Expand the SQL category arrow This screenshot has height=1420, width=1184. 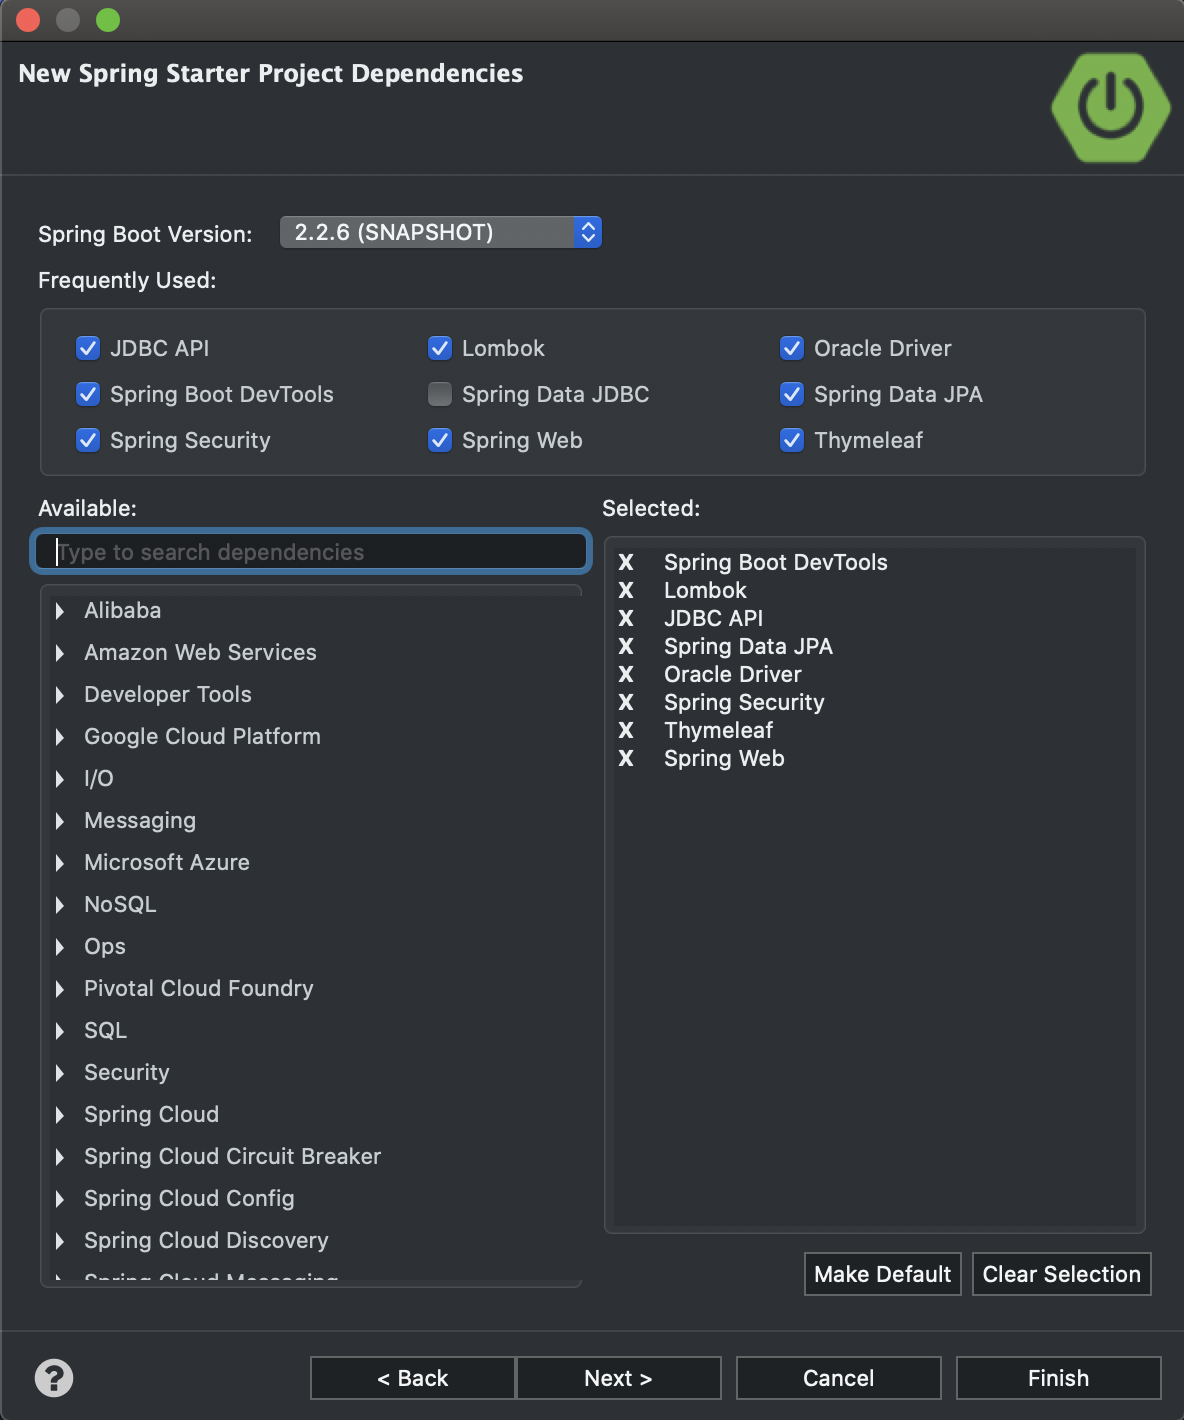(60, 1031)
